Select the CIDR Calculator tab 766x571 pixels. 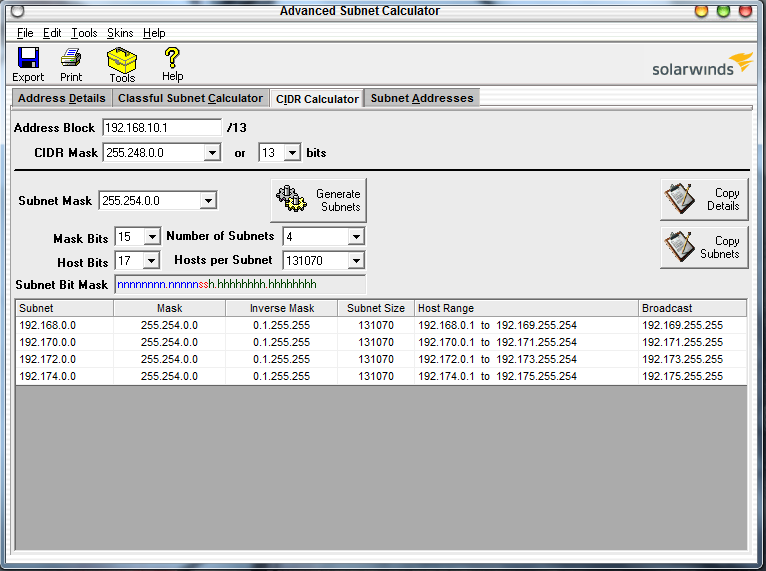point(317,99)
